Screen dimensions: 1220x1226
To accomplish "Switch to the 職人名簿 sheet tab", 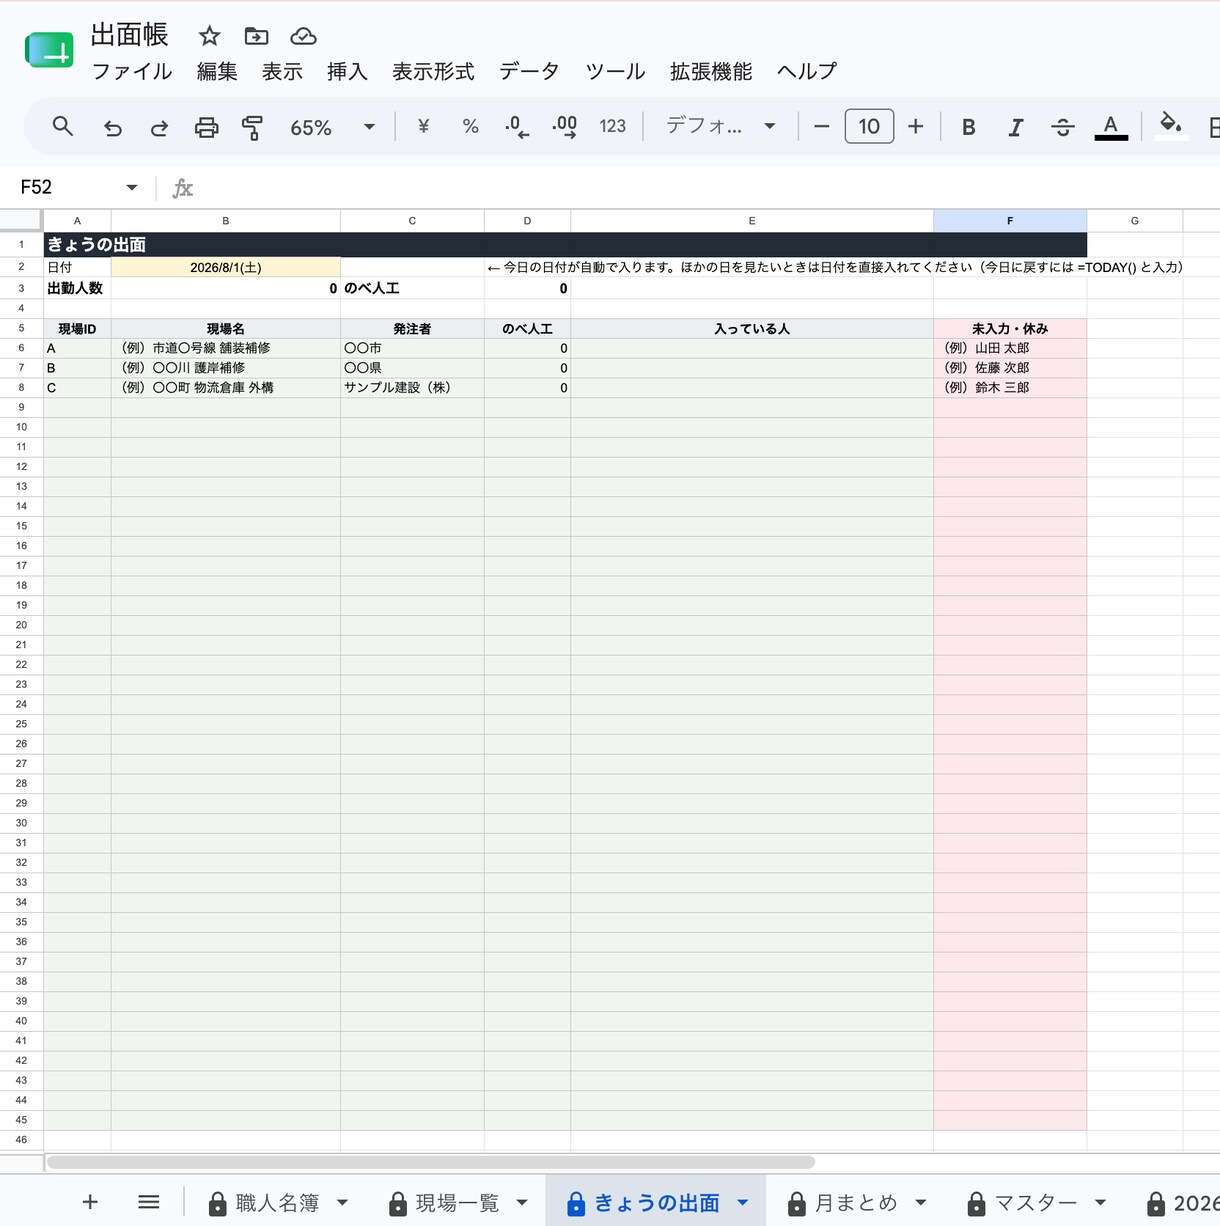I will [277, 1203].
